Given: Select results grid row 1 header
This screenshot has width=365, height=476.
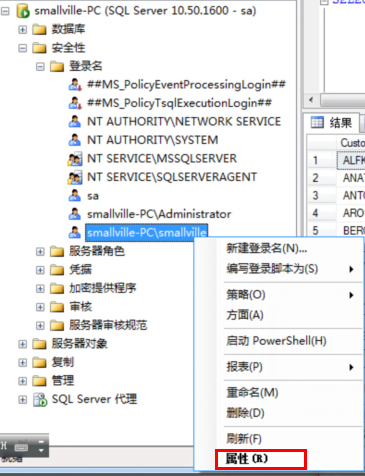Looking at the screenshot, I should pyautogui.click(x=321, y=160).
